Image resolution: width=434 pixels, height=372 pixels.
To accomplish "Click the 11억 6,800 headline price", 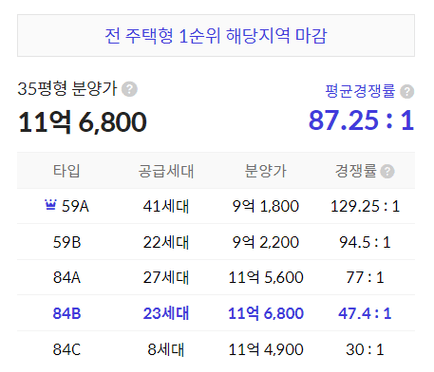I will 82,122.
